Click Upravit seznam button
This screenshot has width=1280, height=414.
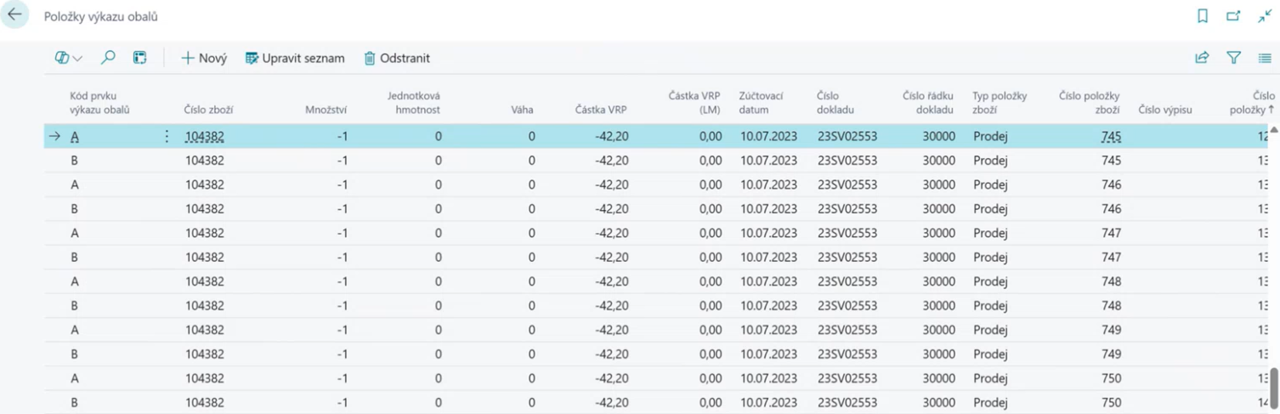295,58
